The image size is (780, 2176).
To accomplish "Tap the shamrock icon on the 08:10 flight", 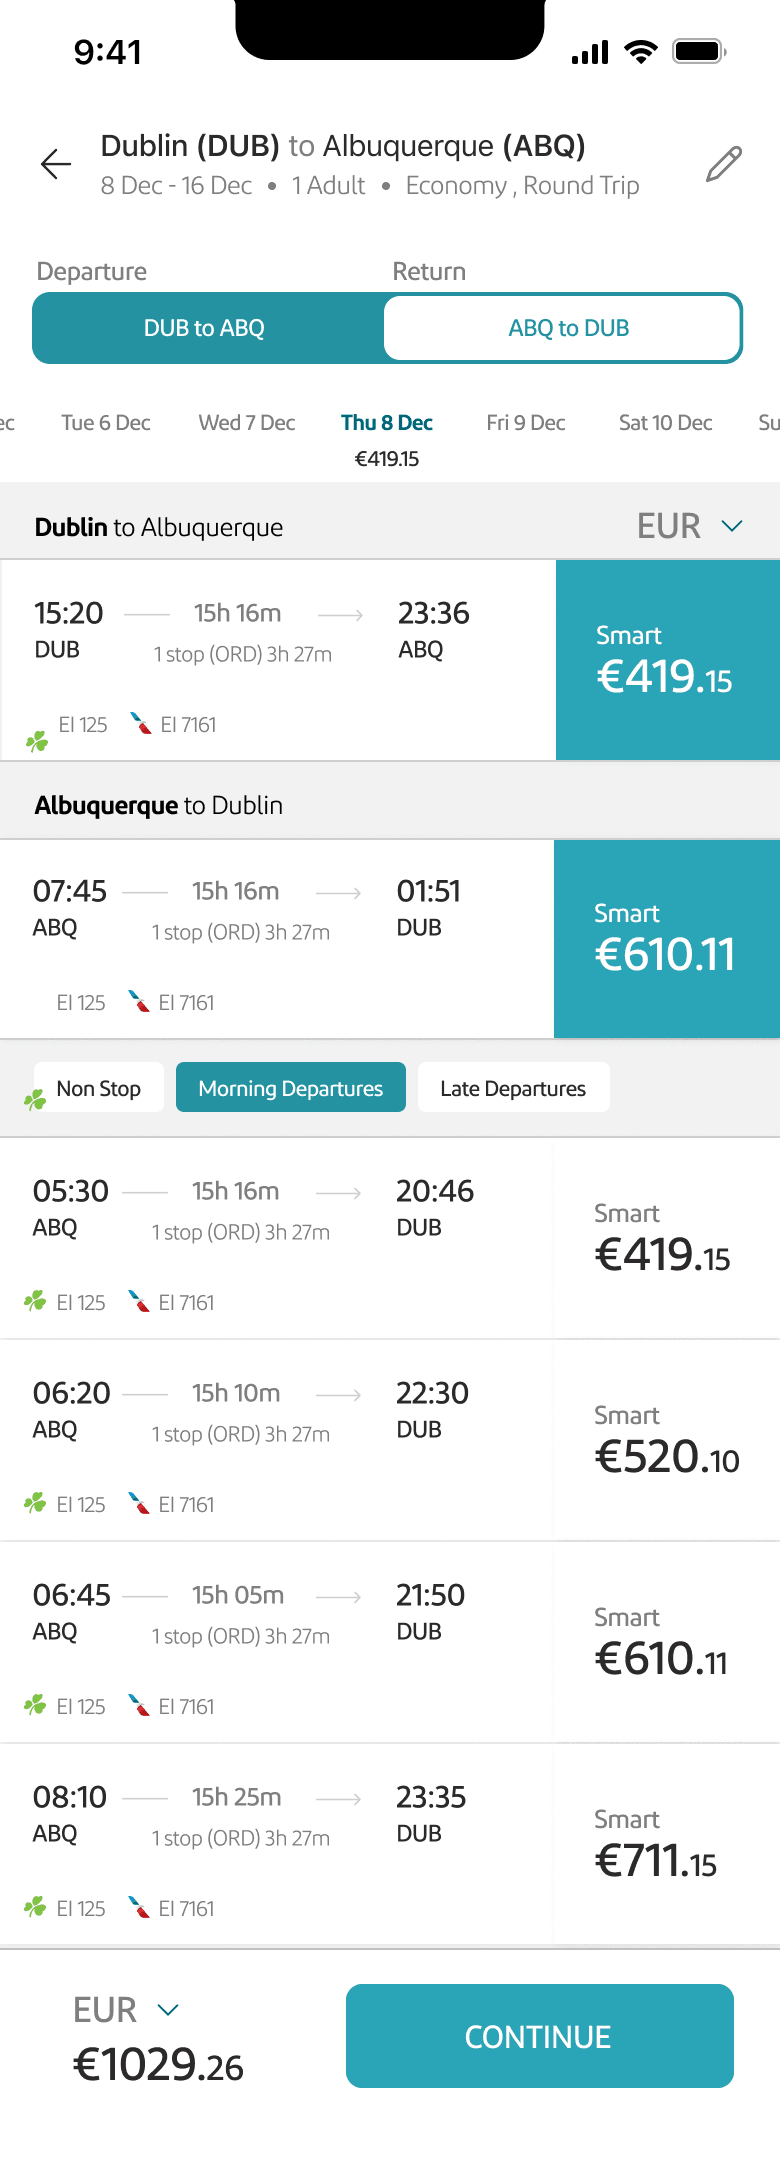I will [35, 1906].
